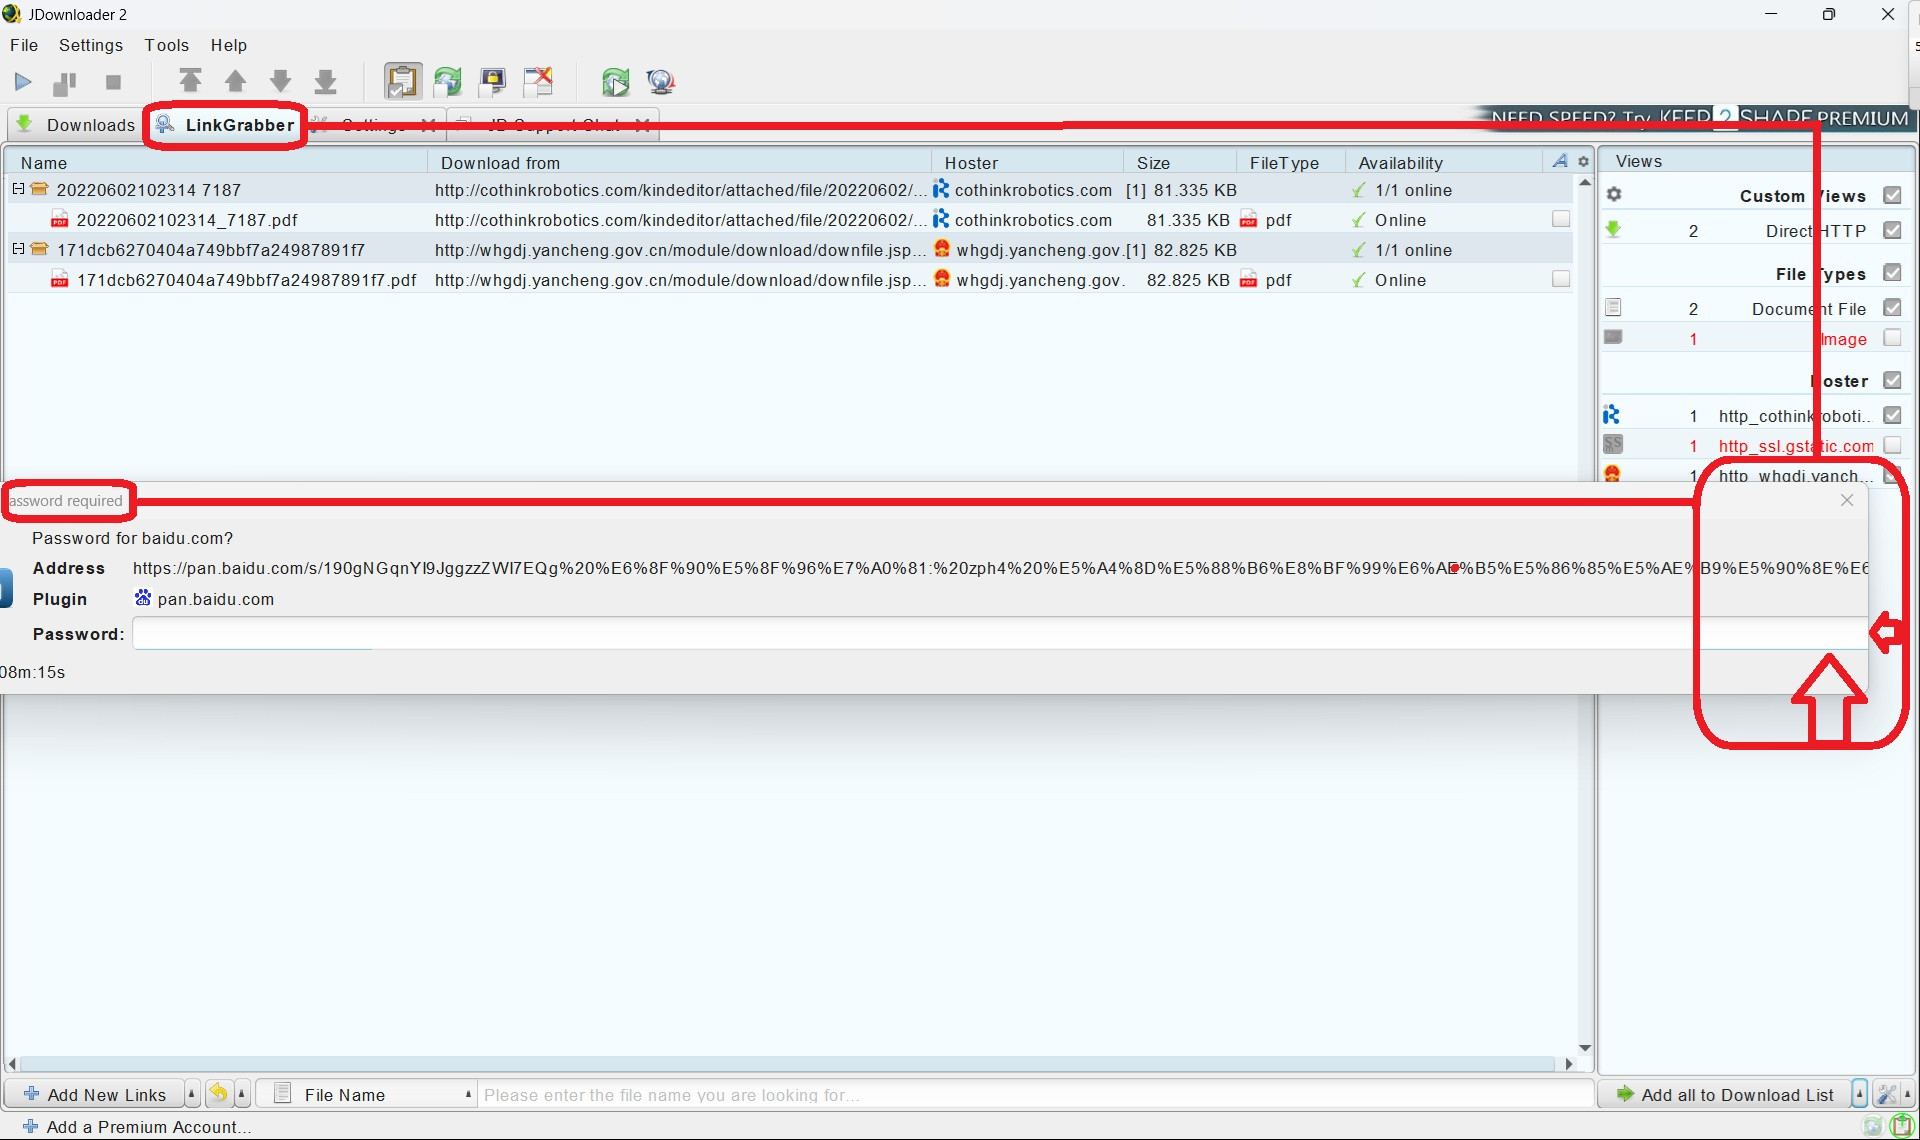Image resolution: width=1920 pixels, height=1140 pixels.
Task: Click the auto reconnect toggle icon
Action: (448, 81)
